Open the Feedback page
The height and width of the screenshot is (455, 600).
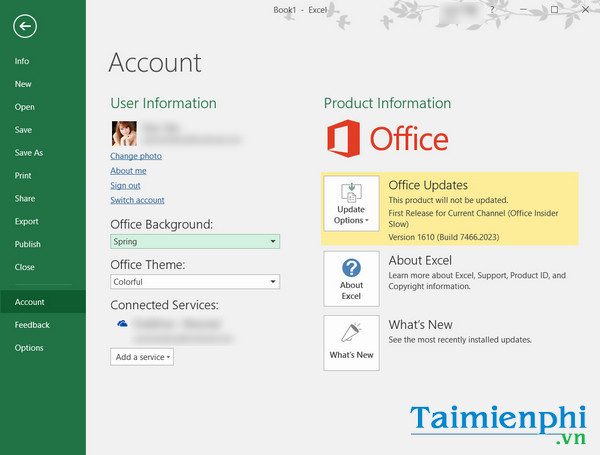[x=32, y=325]
